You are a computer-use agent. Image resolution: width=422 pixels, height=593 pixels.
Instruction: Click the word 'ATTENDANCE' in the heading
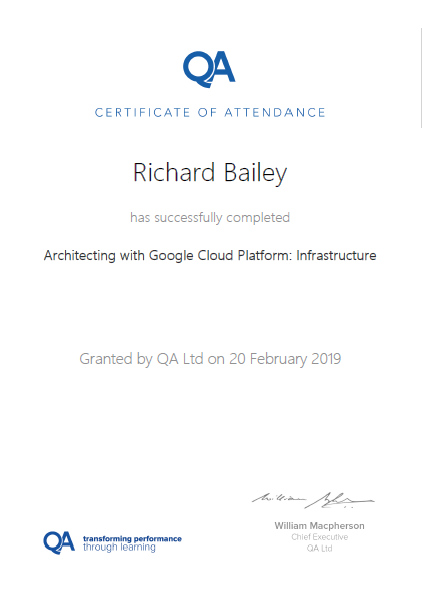tap(275, 113)
